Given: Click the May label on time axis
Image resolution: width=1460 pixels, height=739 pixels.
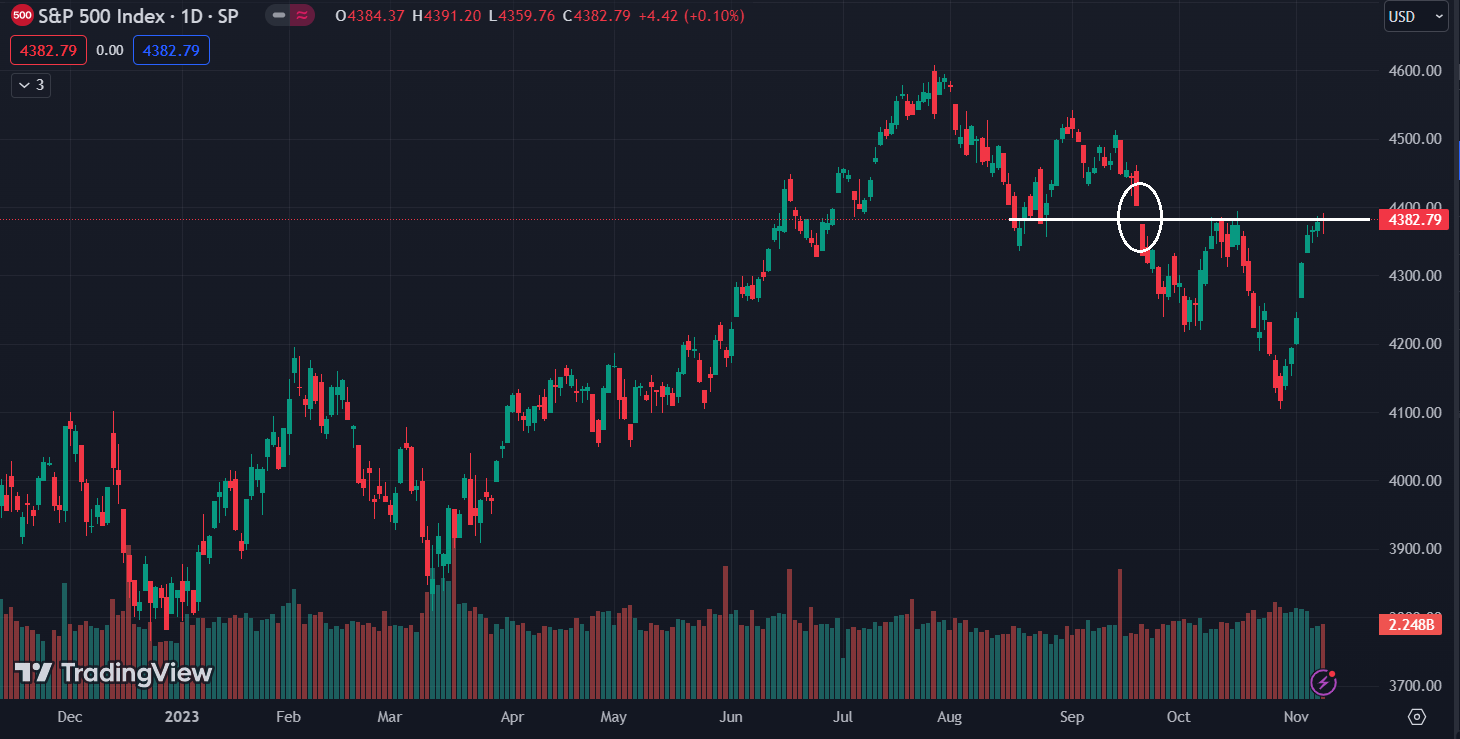Looking at the screenshot, I should [x=613, y=717].
